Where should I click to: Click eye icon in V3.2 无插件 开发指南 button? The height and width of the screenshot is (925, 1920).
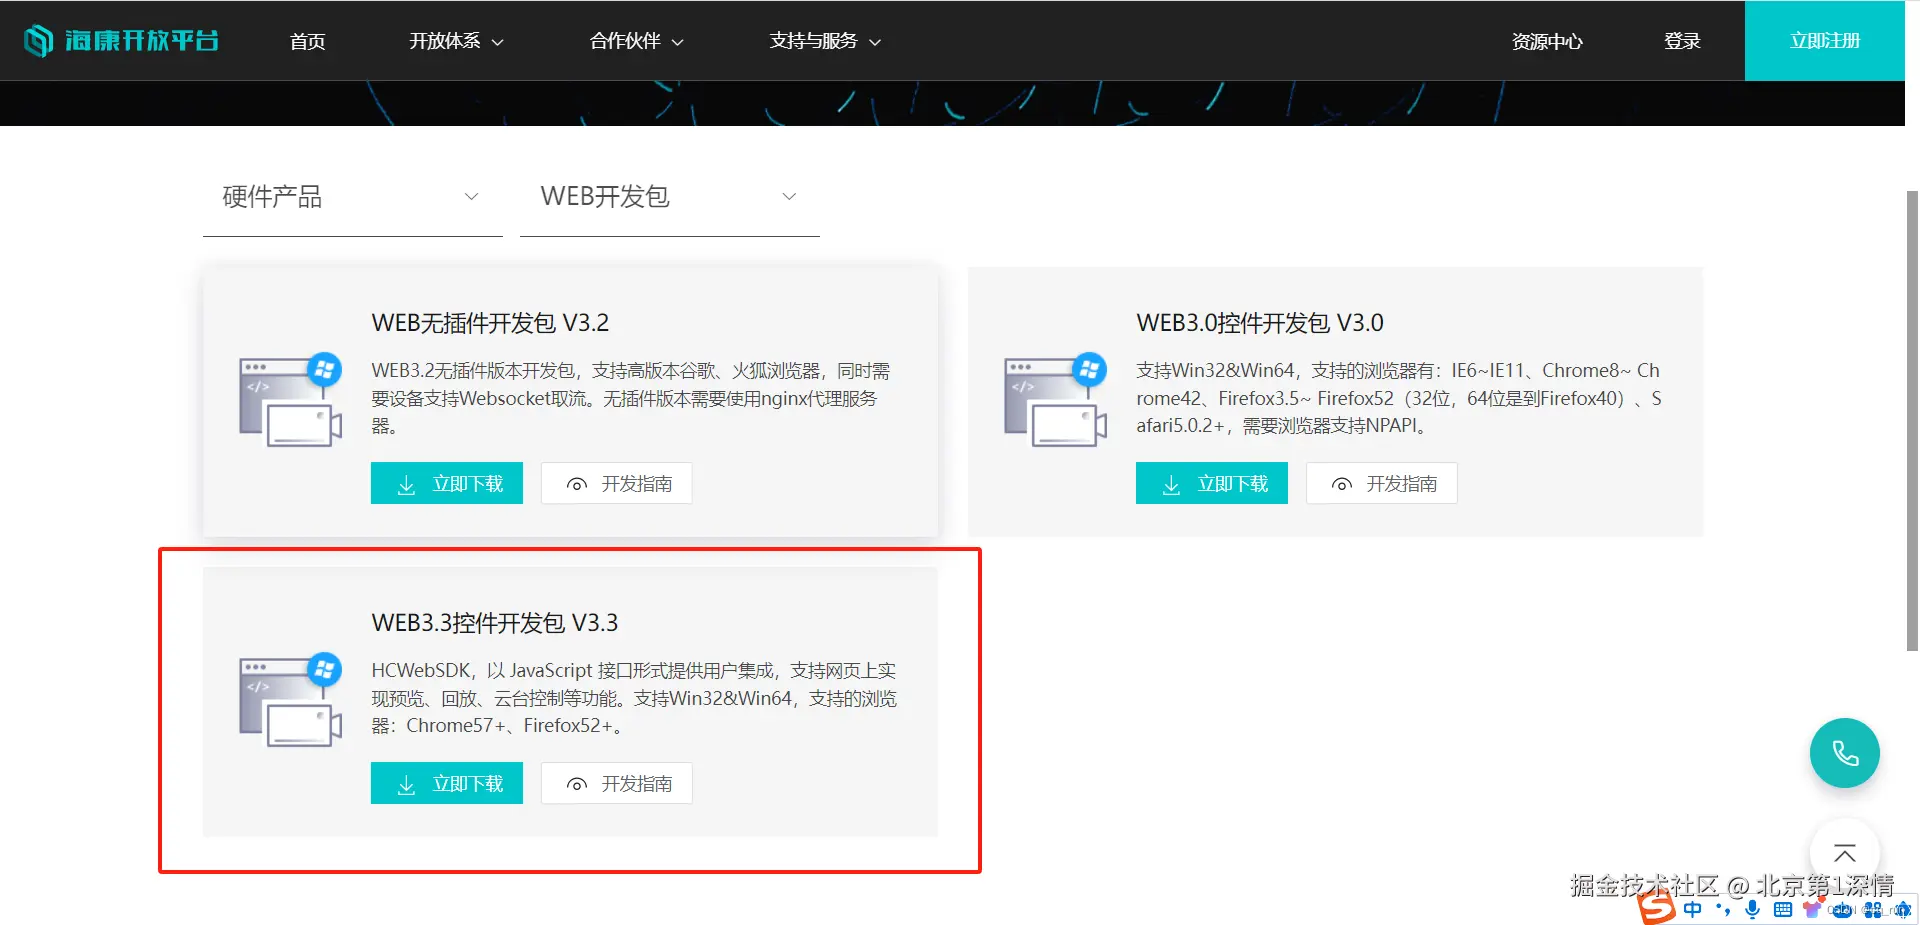coord(577,485)
